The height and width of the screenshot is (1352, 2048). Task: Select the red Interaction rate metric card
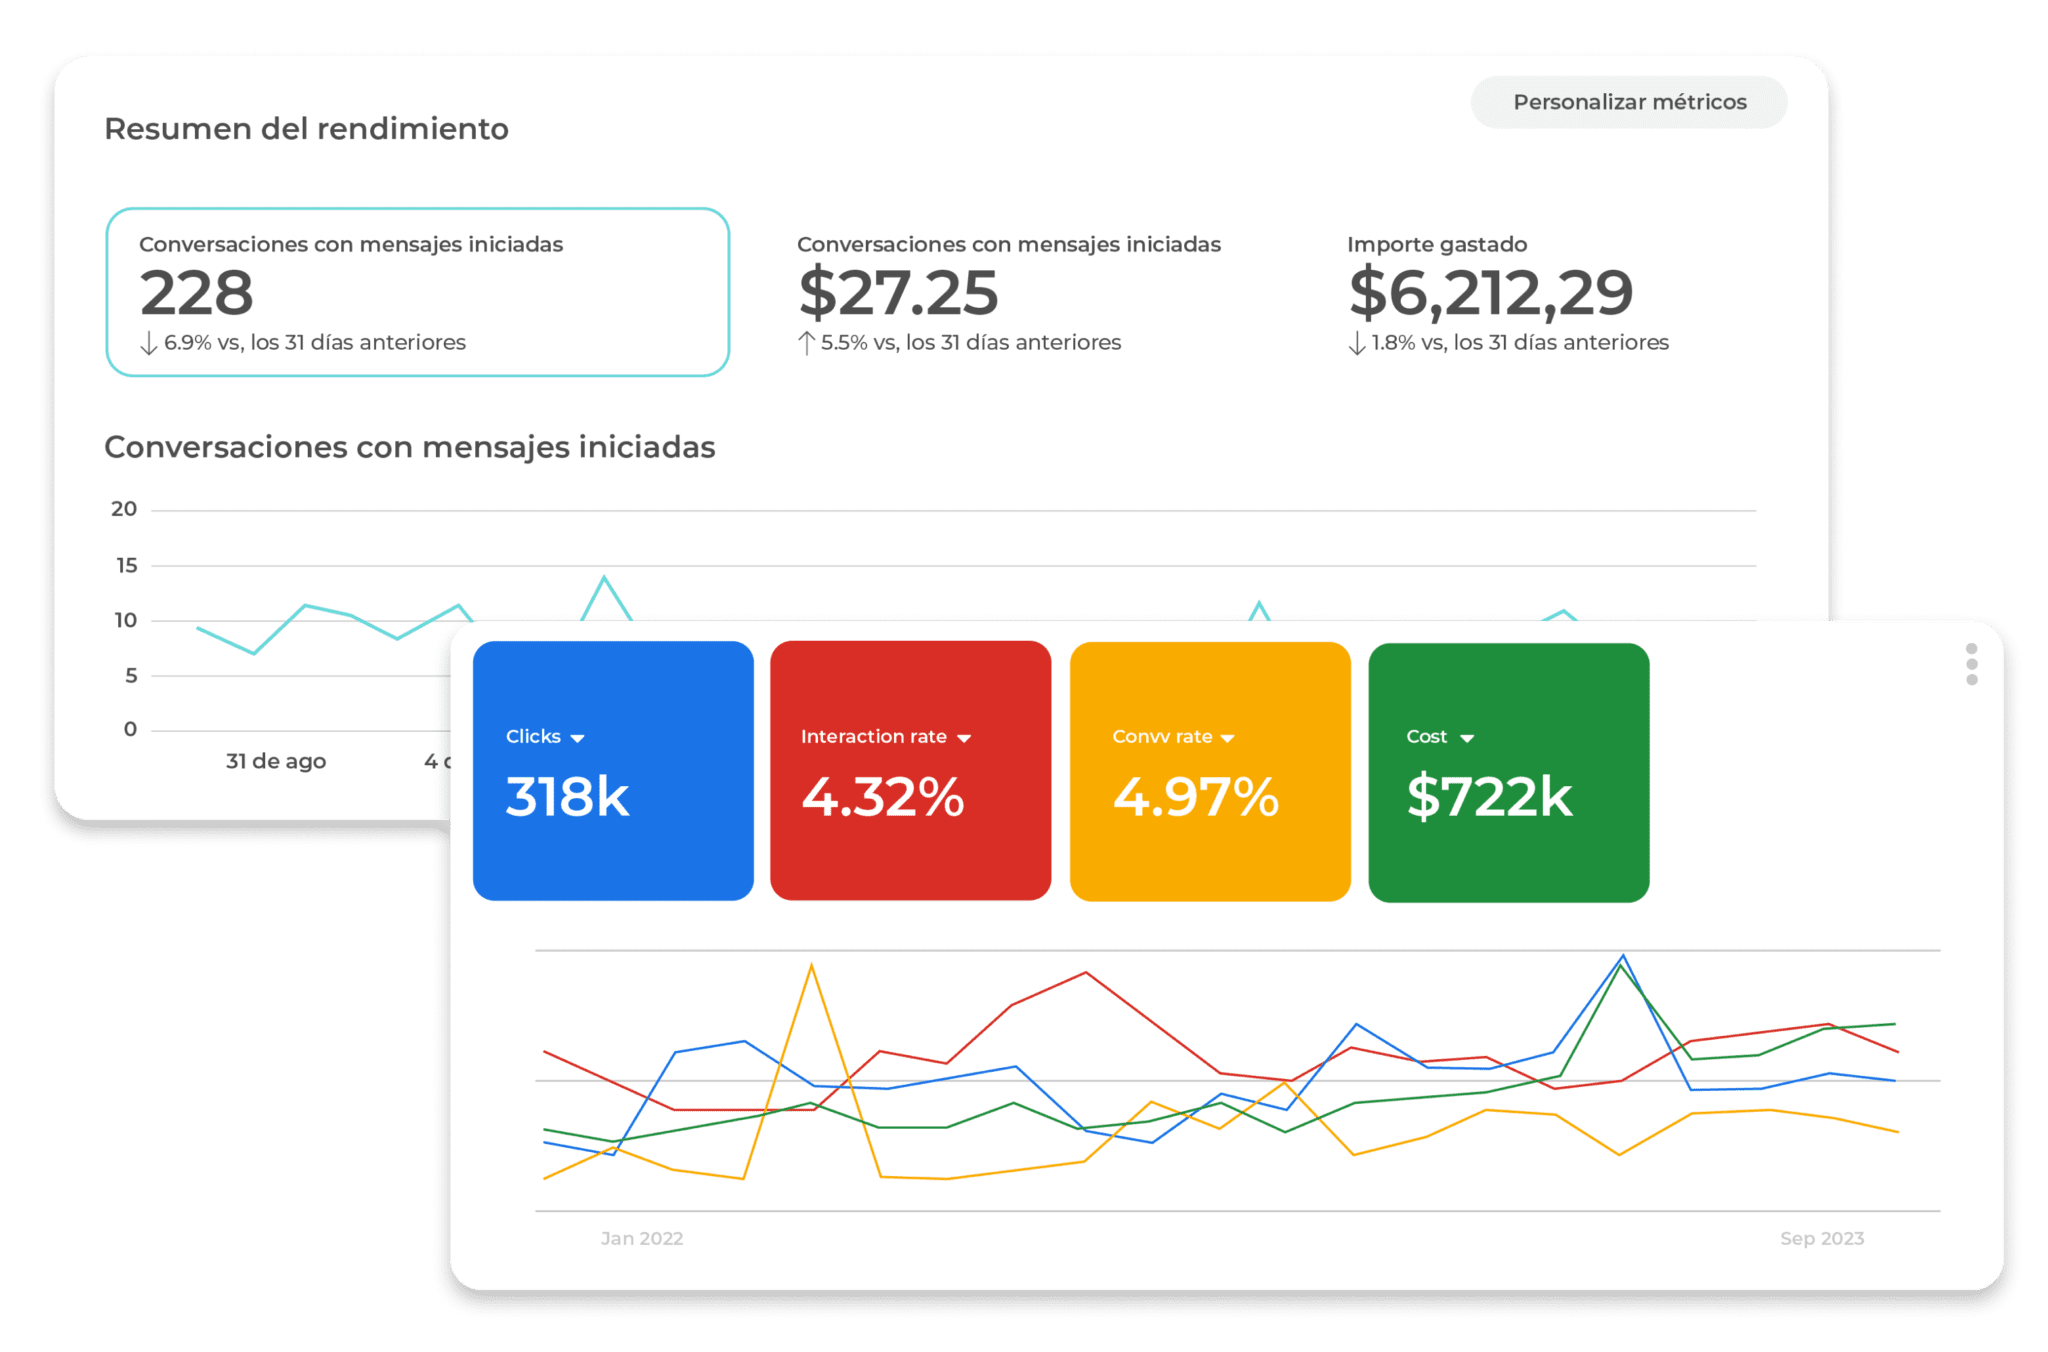[x=909, y=772]
